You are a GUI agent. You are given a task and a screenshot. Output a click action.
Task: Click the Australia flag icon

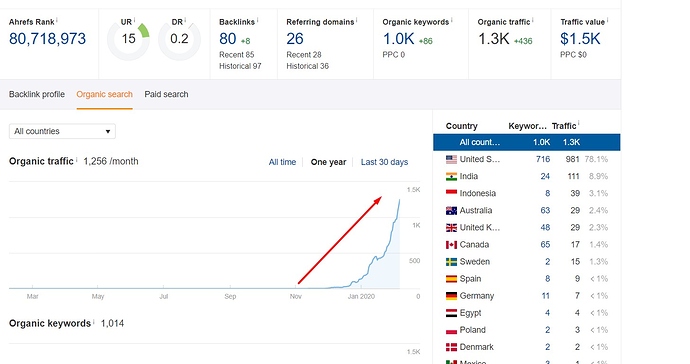point(451,210)
